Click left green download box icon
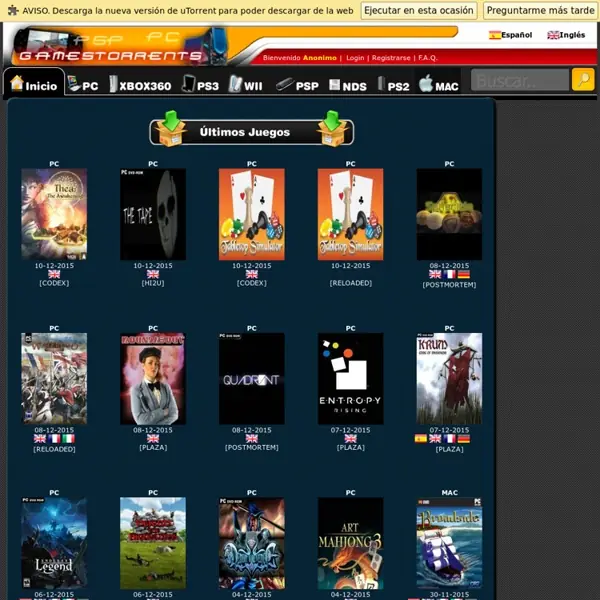The width and height of the screenshot is (600, 600). click(x=171, y=129)
